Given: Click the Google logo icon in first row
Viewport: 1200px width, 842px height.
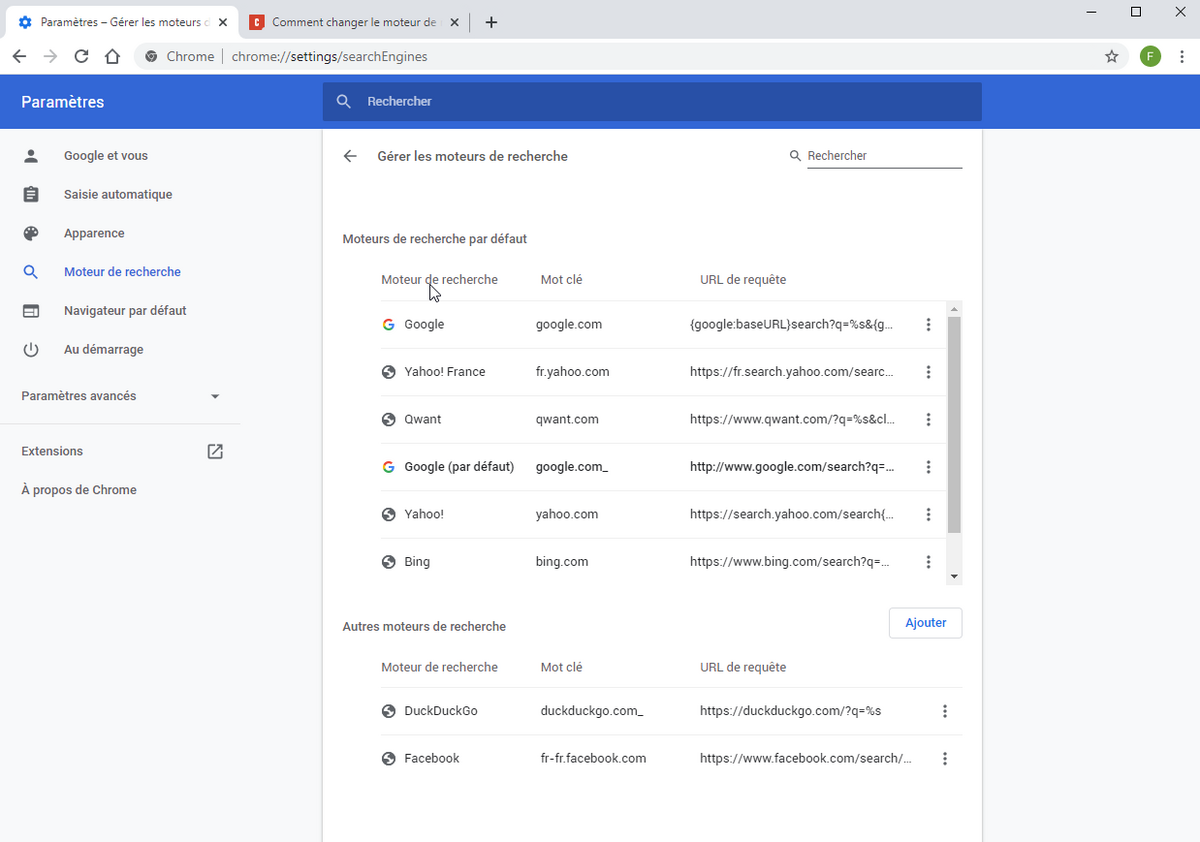Looking at the screenshot, I should (x=388, y=325).
